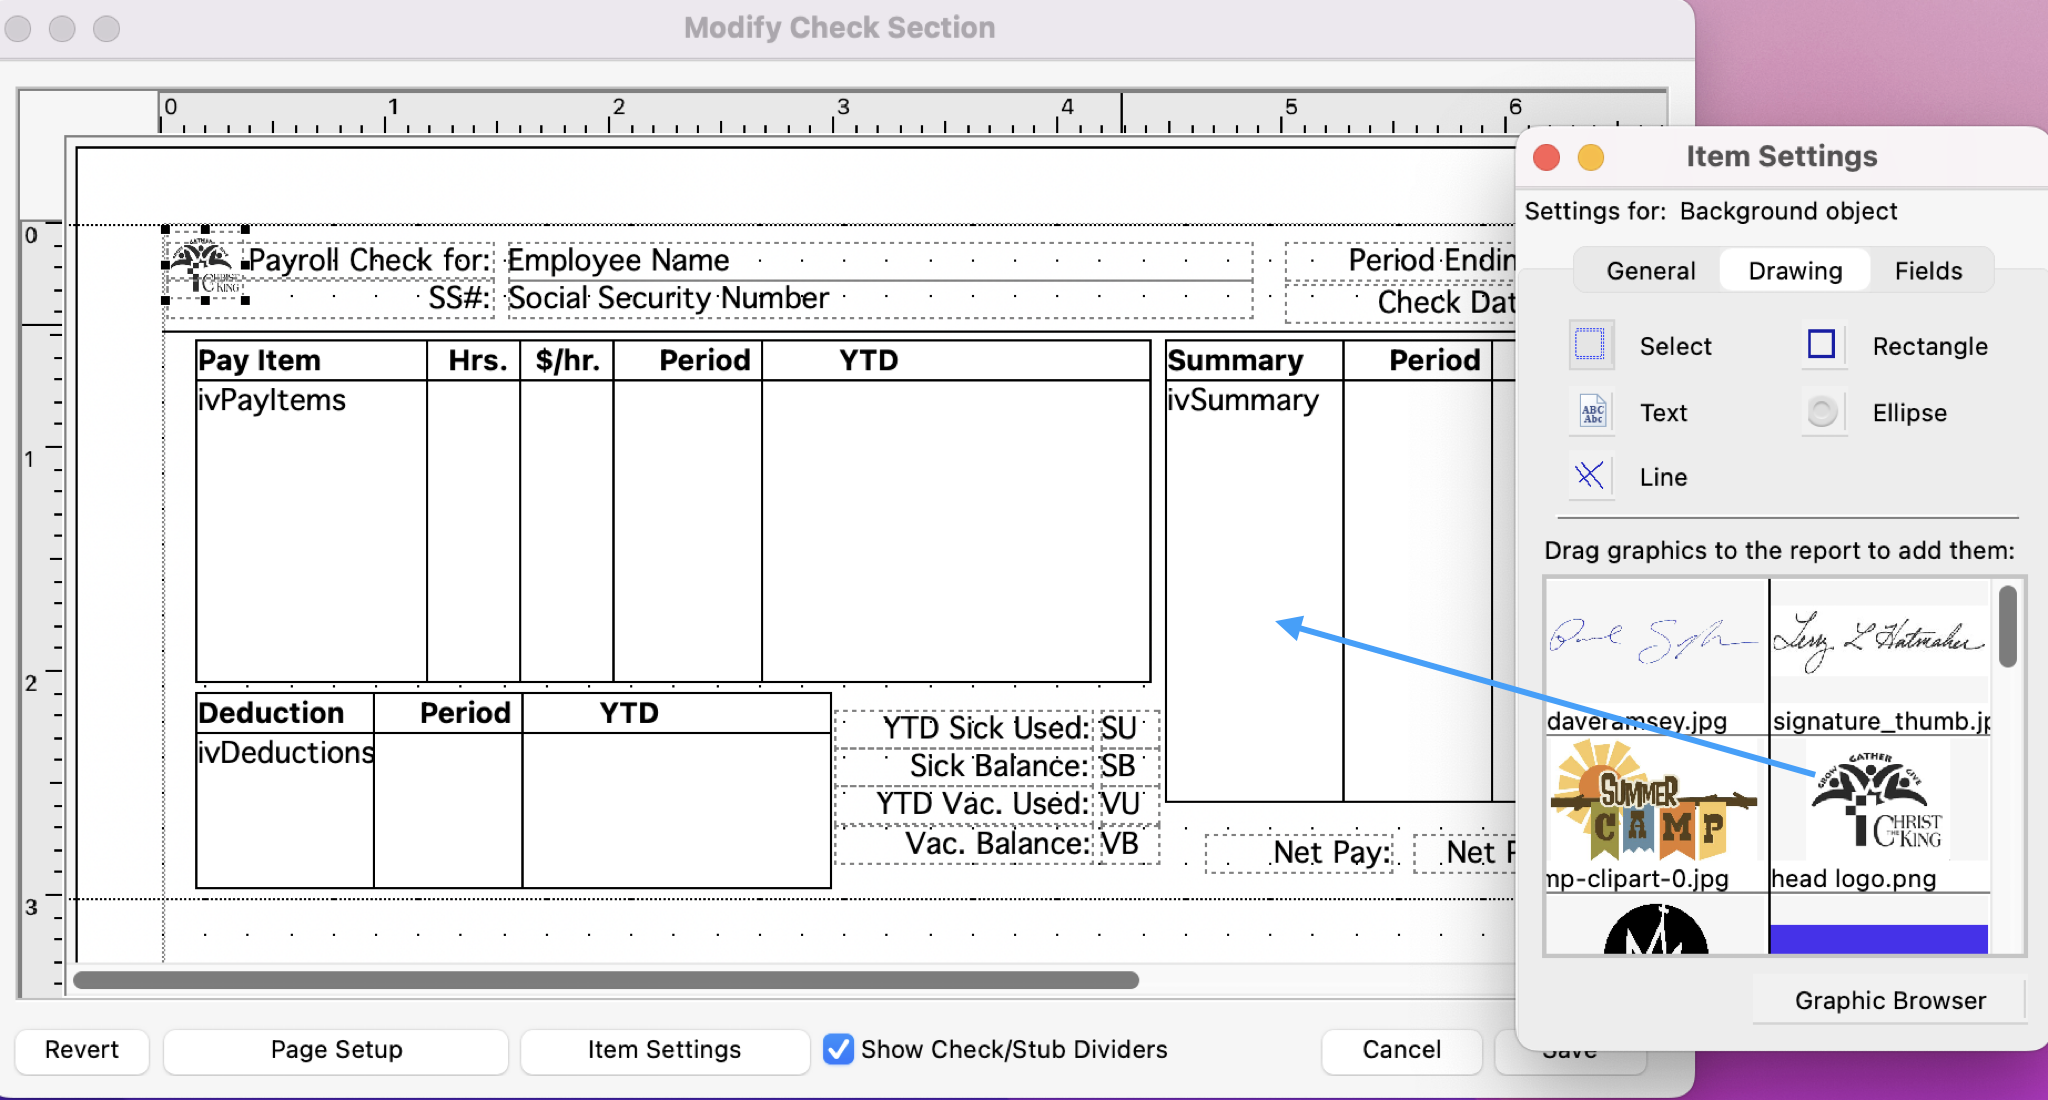This screenshot has height=1100, width=2048.
Task: Pick the Text tool icon
Action: (x=1590, y=412)
